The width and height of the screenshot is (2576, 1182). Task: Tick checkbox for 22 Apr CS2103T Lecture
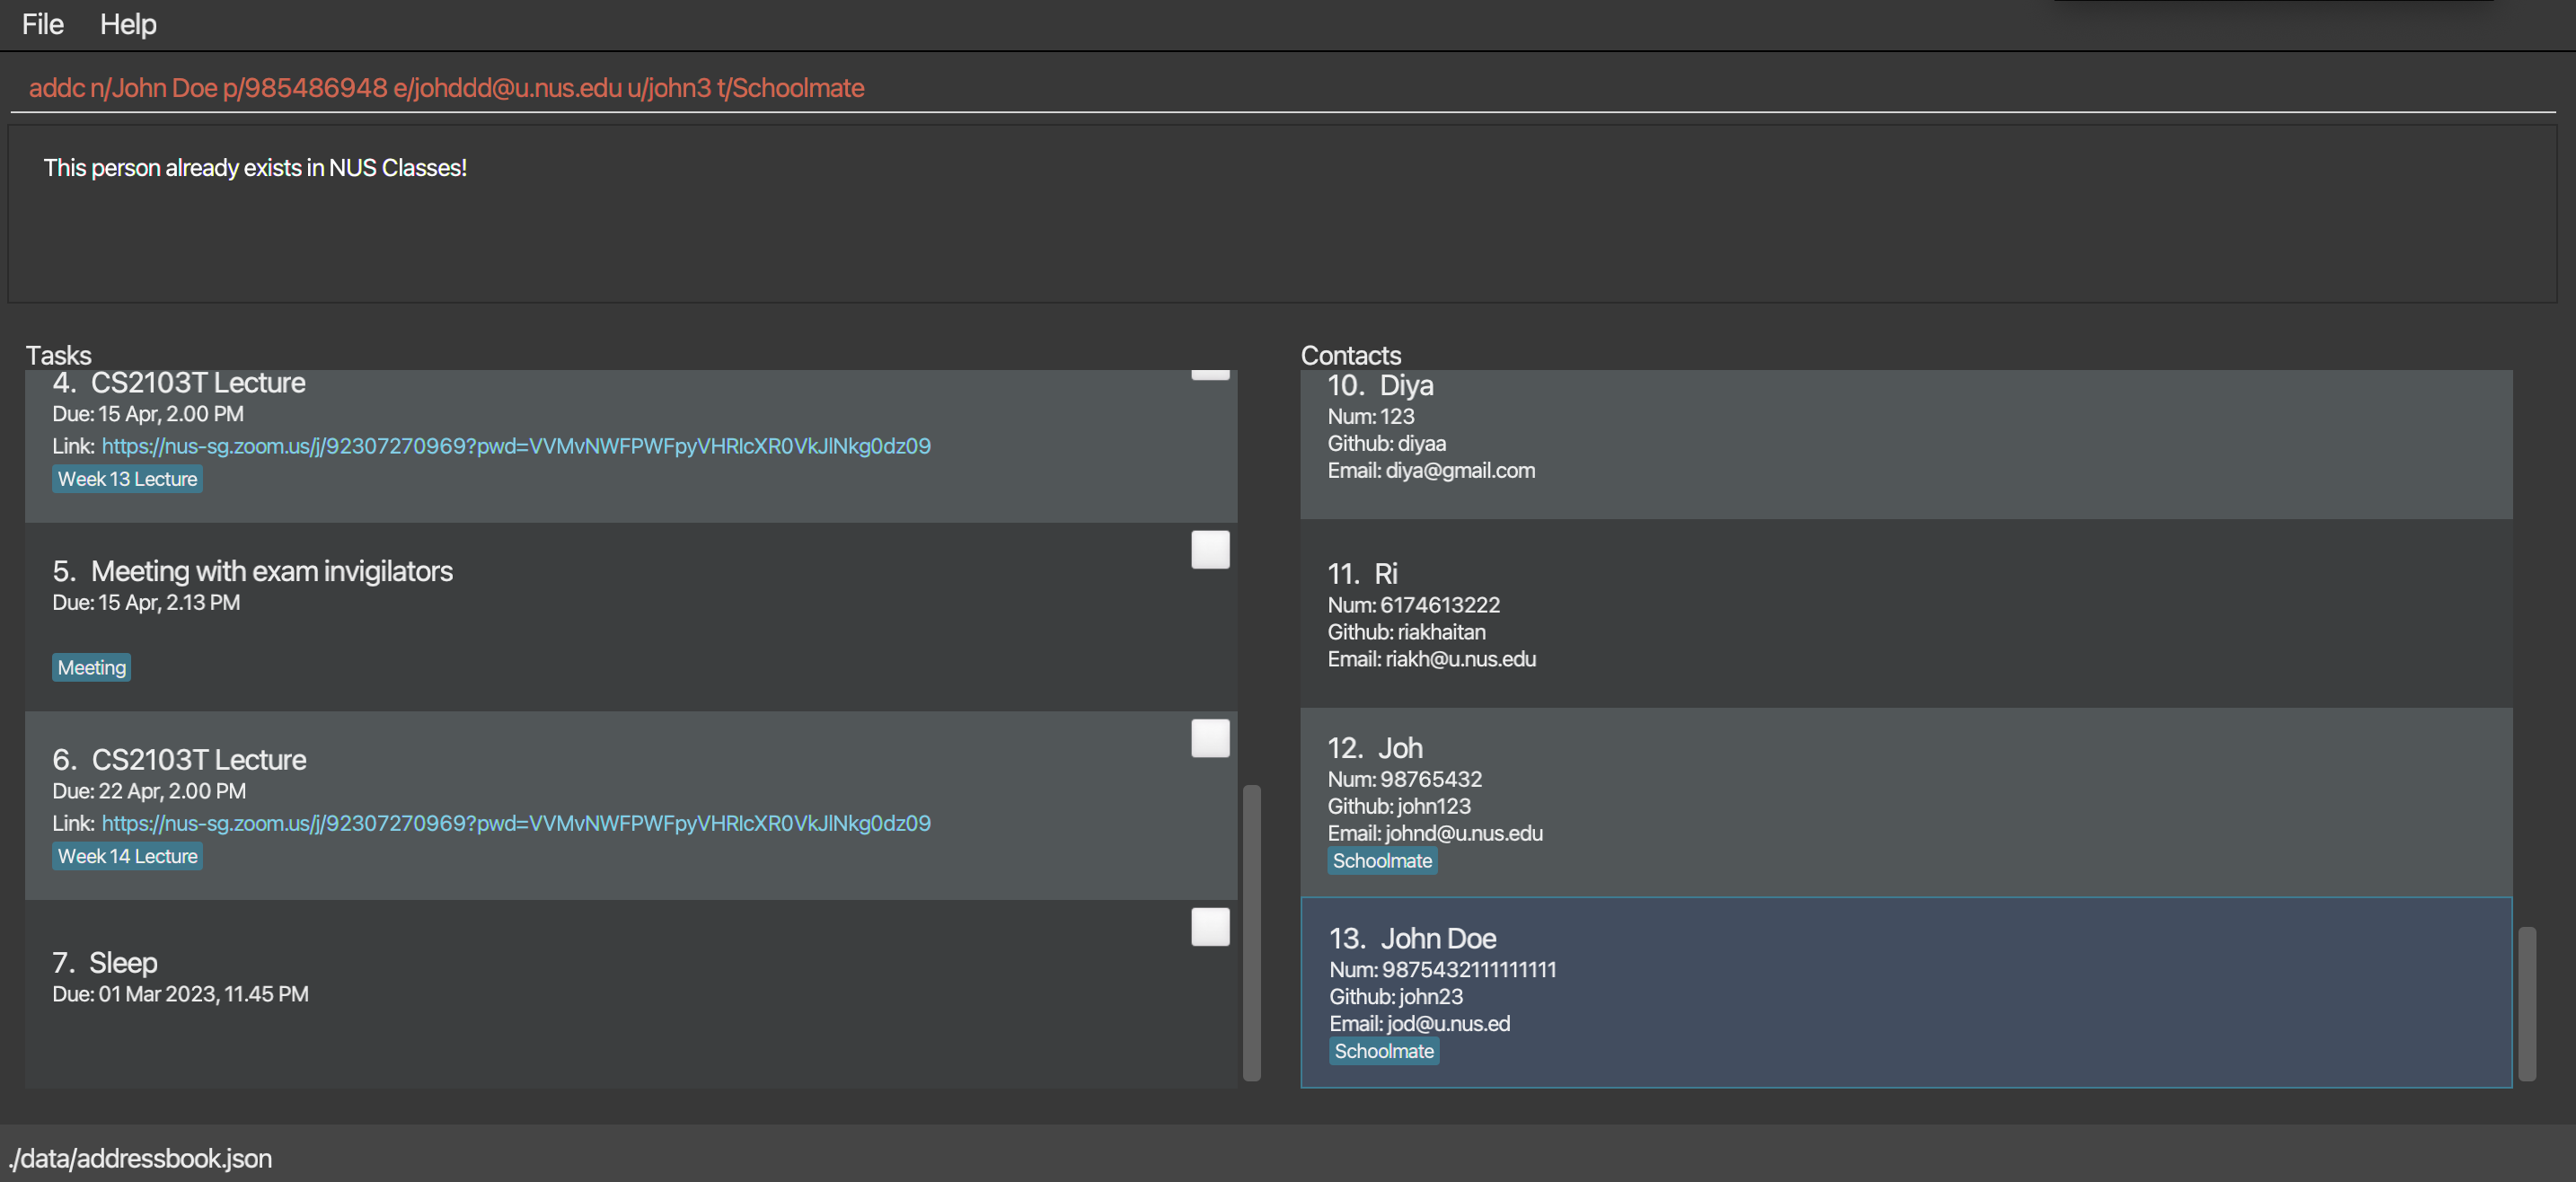(x=1209, y=739)
